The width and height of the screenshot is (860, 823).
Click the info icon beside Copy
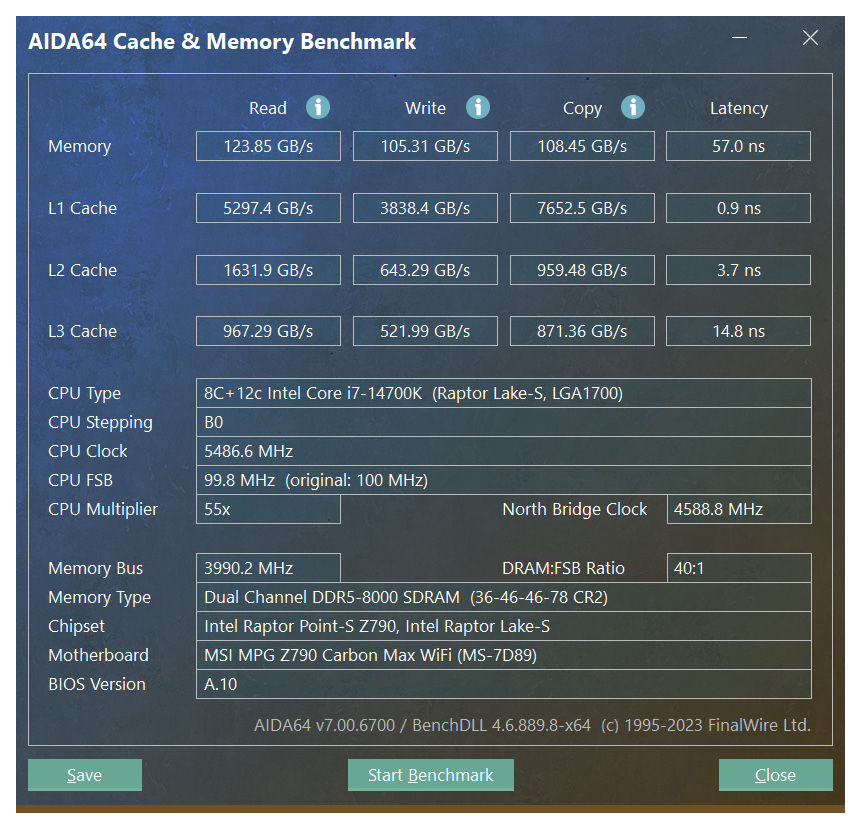click(x=632, y=107)
